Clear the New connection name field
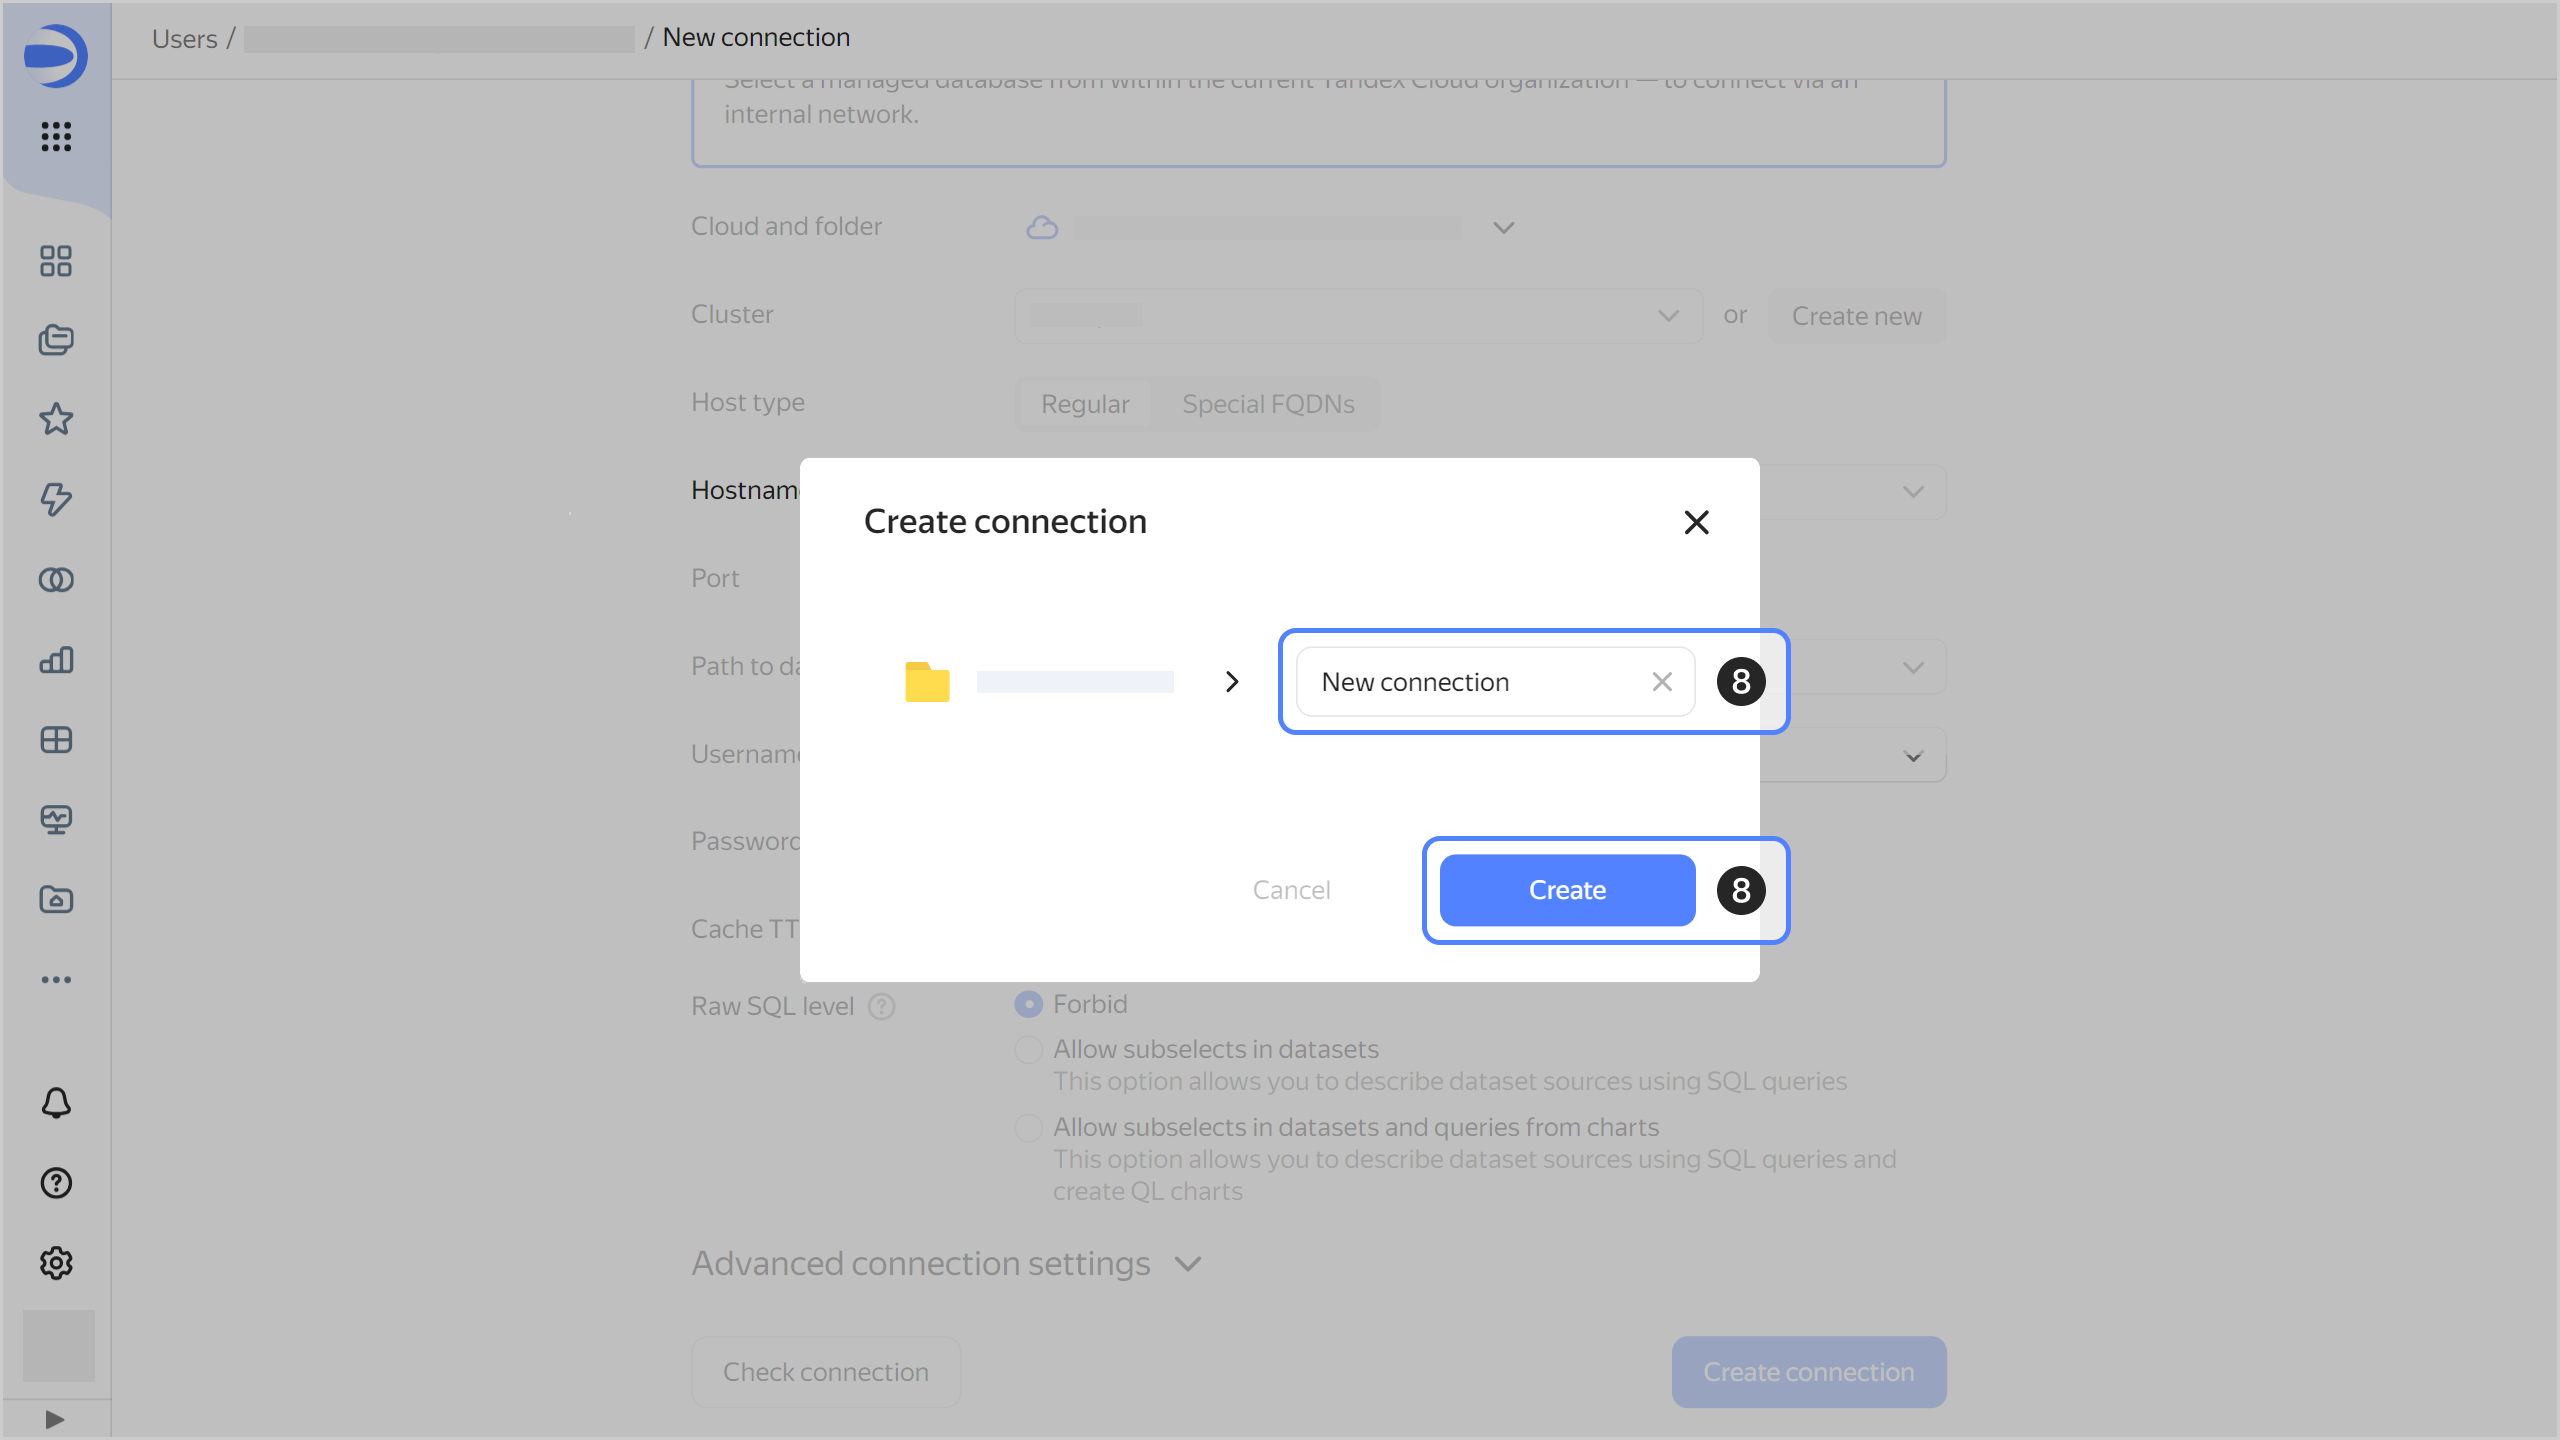 point(1662,682)
